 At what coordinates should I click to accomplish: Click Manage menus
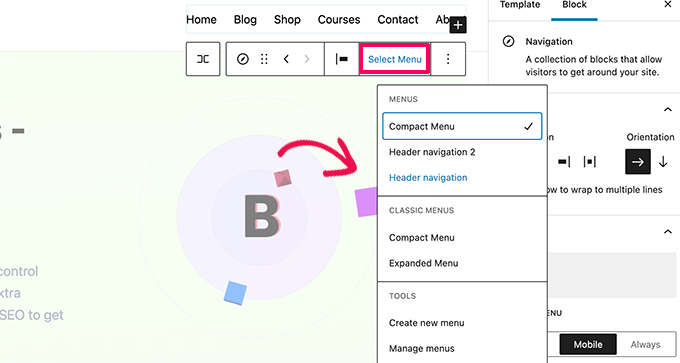pos(422,348)
